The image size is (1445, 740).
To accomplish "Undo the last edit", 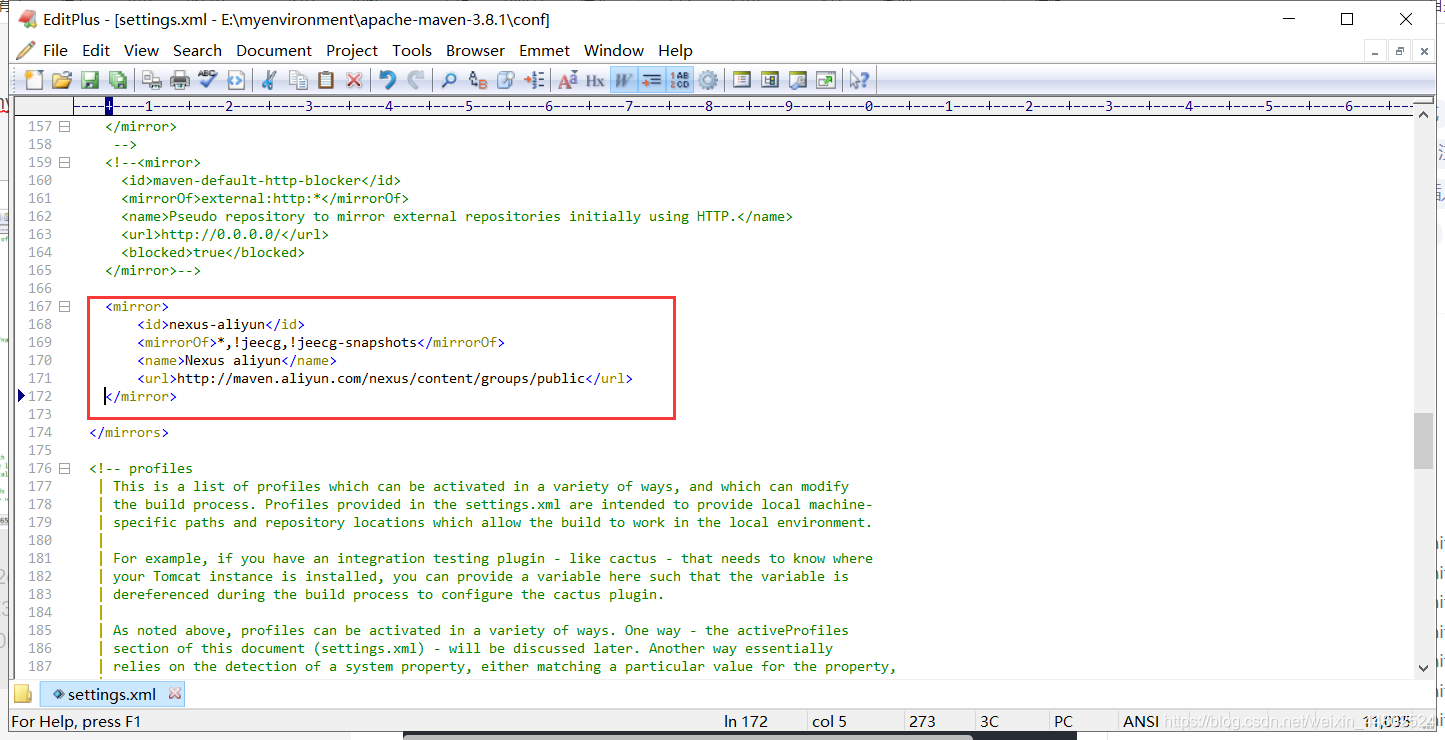I will 388,80.
